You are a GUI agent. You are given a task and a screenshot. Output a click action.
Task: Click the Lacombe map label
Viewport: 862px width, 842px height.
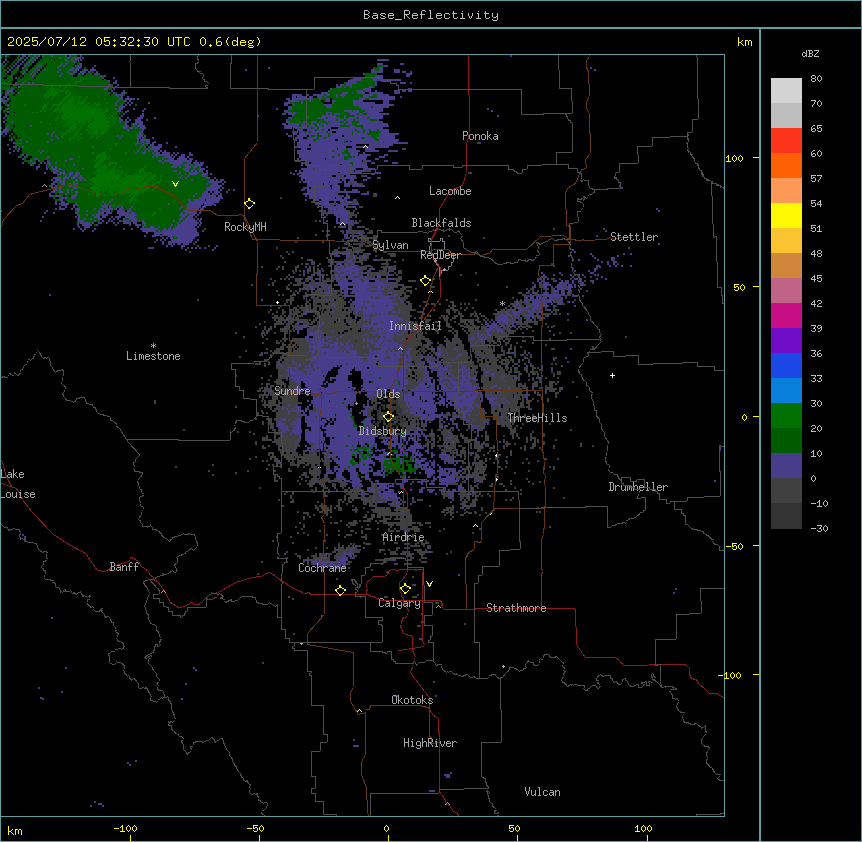point(450,191)
